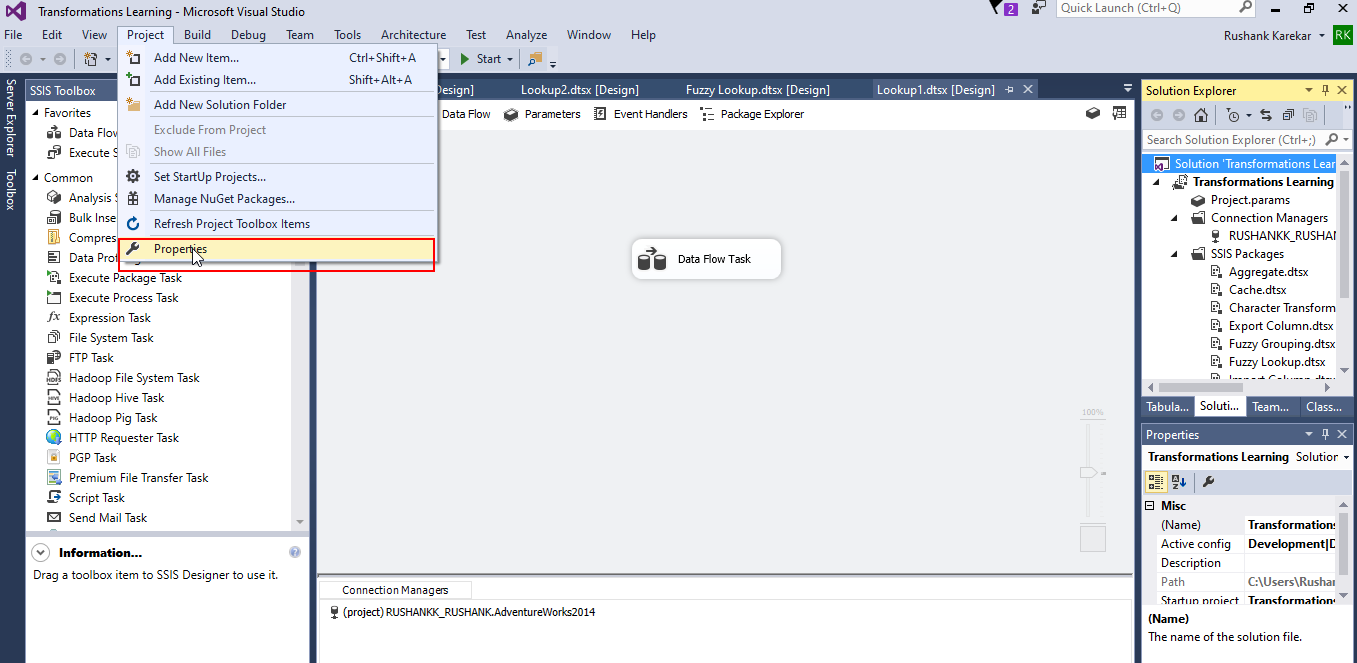Click the Data Flow Task on design canvas
1357x663 pixels.
[706, 259]
